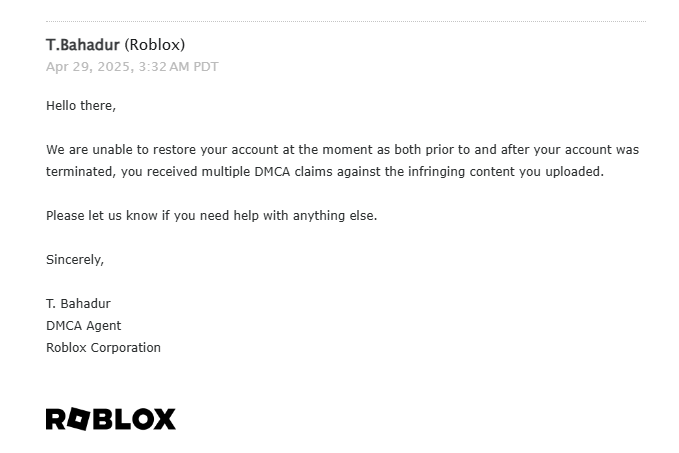The image size is (679, 453).
Task: Click the dotted separator line at top
Action: [x=346, y=21]
